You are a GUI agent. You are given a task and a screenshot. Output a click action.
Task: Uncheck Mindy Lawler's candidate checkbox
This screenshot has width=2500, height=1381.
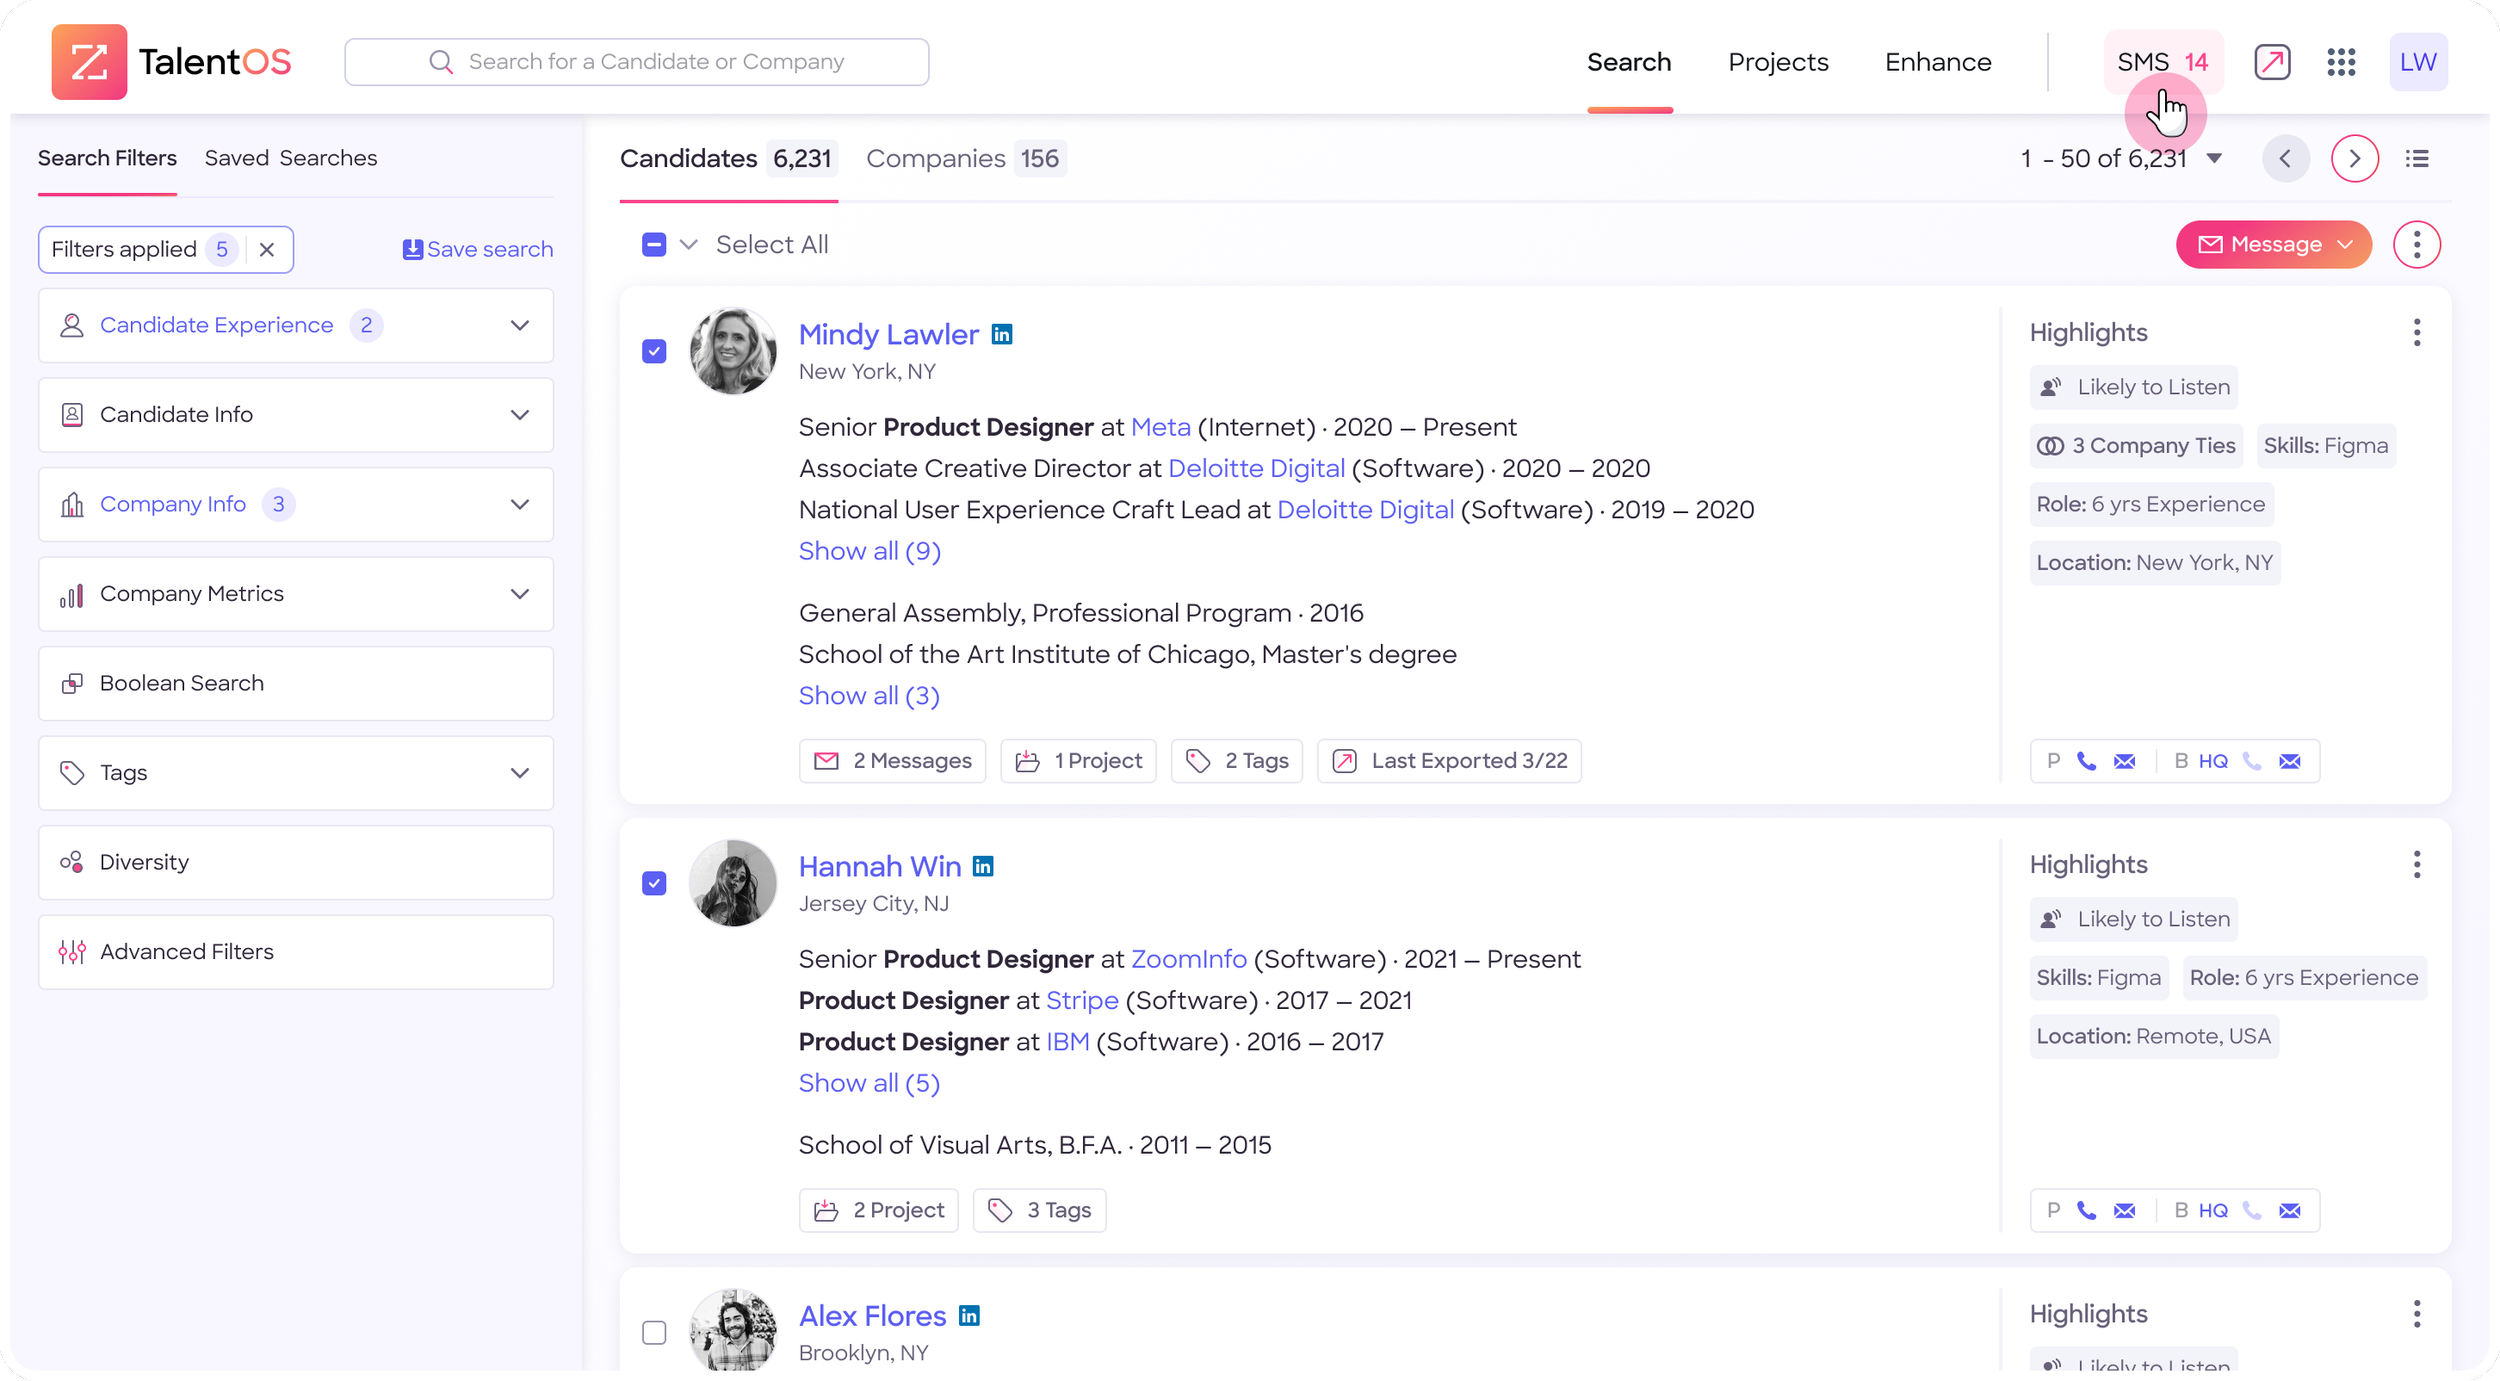click(654, 352)
